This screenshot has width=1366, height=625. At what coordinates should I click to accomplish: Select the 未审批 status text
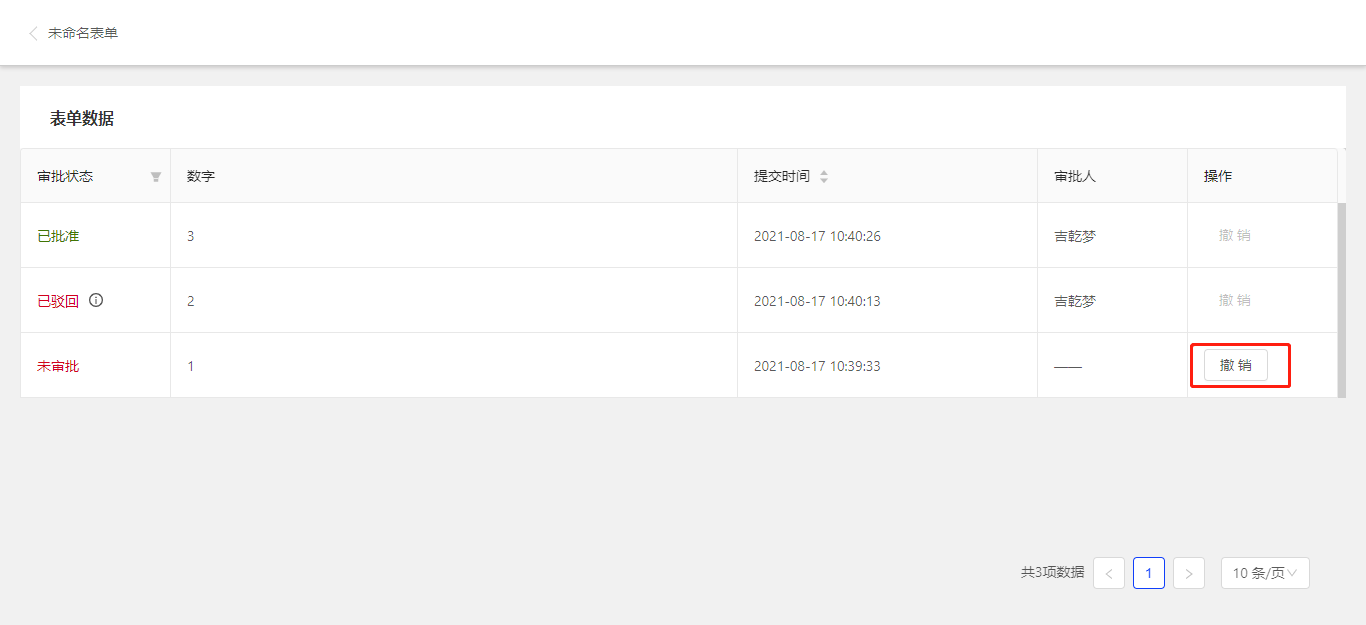58,366
